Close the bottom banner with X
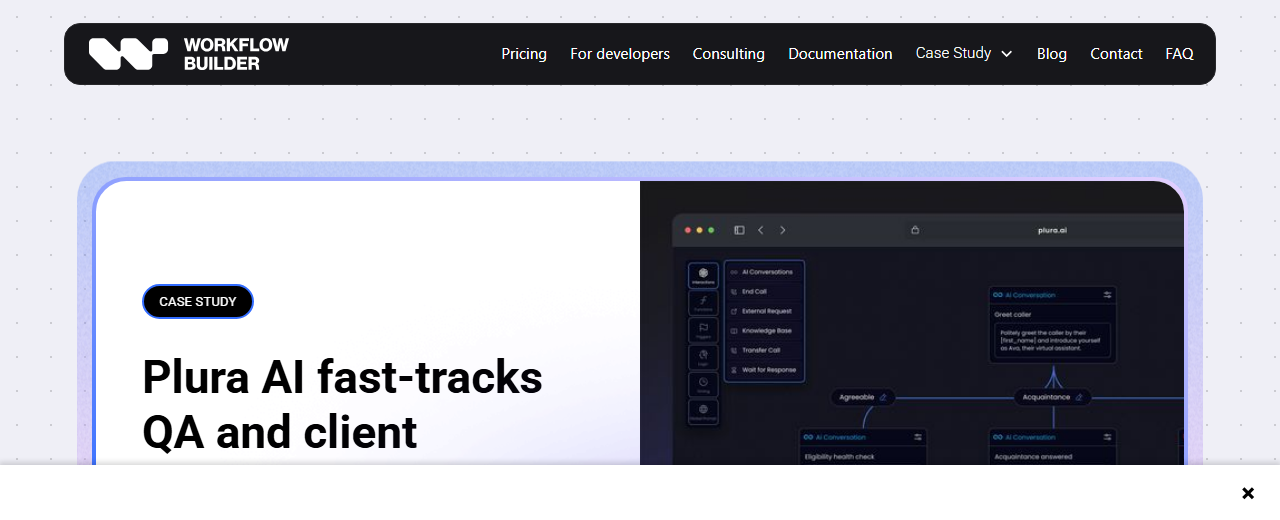The width and height of the screenshot is (1280, 520). [1248, 493]
